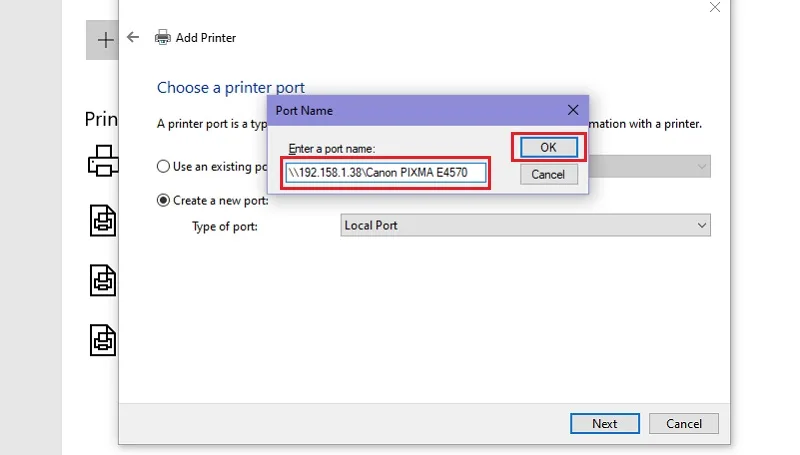Click the plus add device icon
The height and width of the screenshot is (455, 800).
(x=105, y=40)
